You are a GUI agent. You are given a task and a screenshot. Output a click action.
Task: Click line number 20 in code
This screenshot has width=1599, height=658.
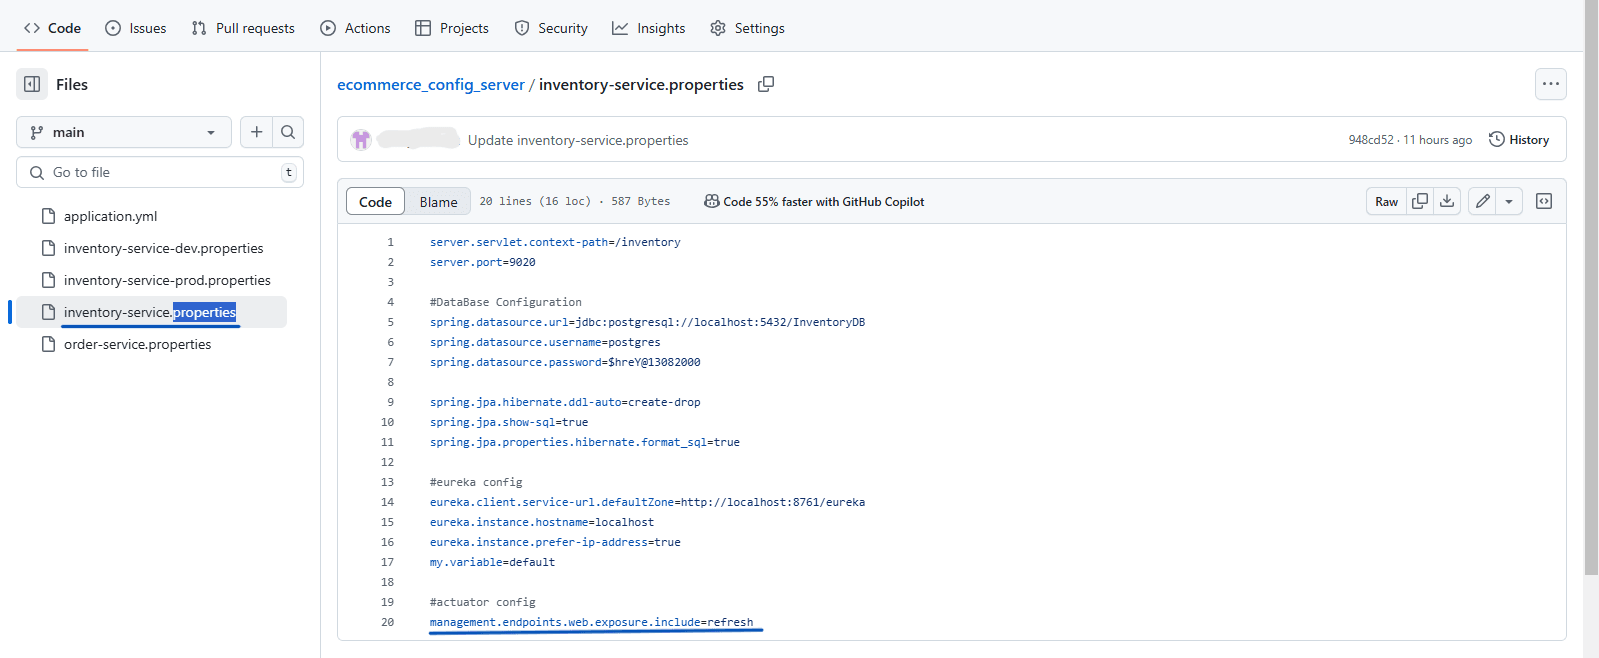pos(387,622)
